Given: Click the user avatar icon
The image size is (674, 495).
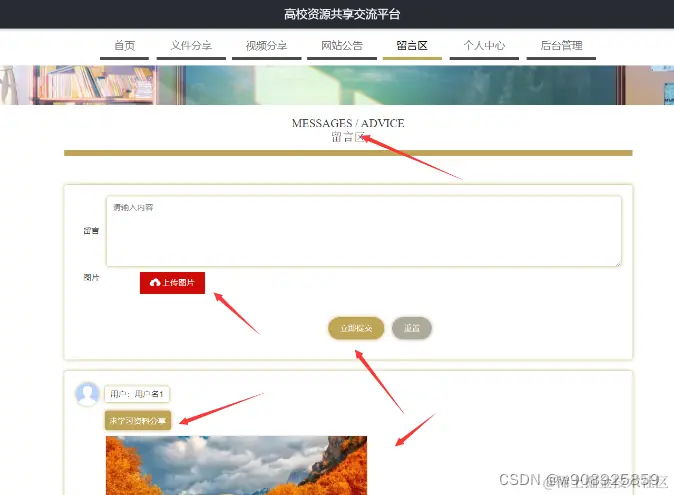Looking at the screenshot, I should (x=87, y=394).
